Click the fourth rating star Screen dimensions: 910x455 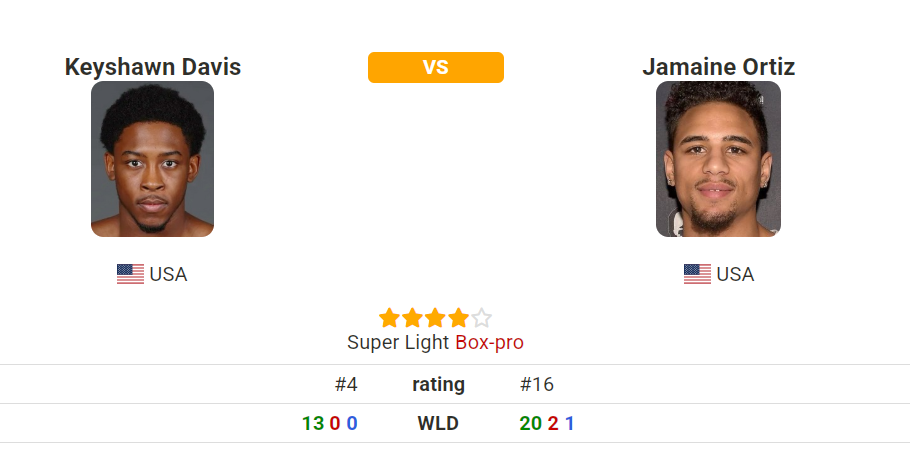[458, 319]
